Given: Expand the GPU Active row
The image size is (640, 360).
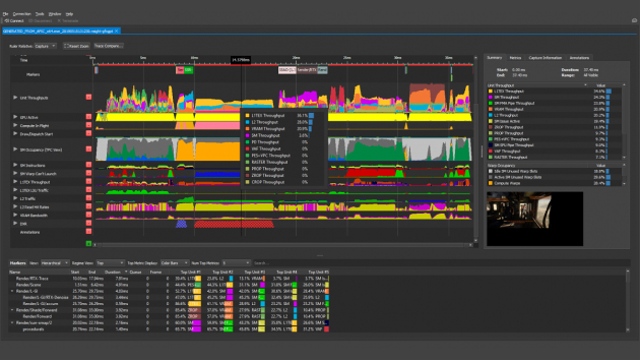Looking at the screenshot, I should click(x=15, y=117).
